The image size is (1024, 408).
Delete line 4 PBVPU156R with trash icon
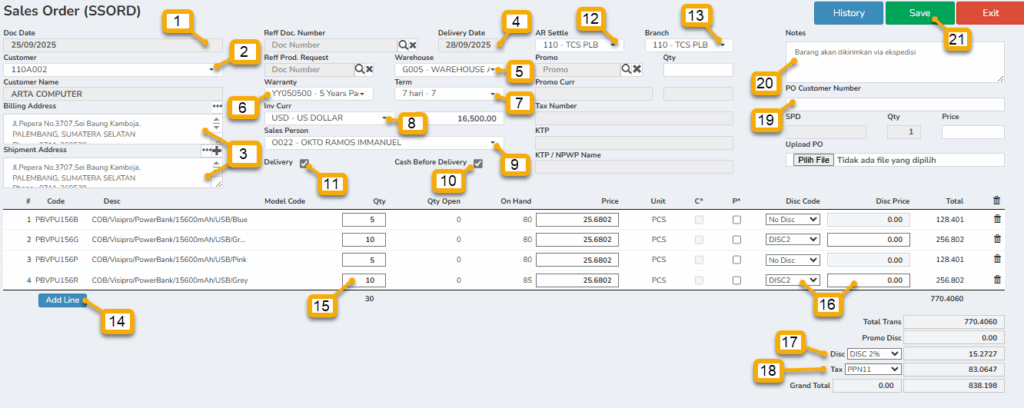point(996,280)
